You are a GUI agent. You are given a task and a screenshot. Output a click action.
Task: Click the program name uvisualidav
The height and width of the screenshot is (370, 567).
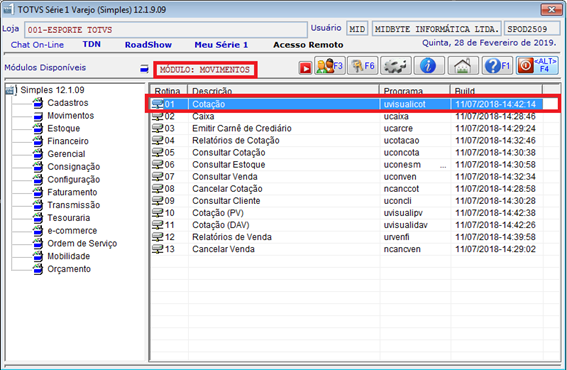point(406,225)
